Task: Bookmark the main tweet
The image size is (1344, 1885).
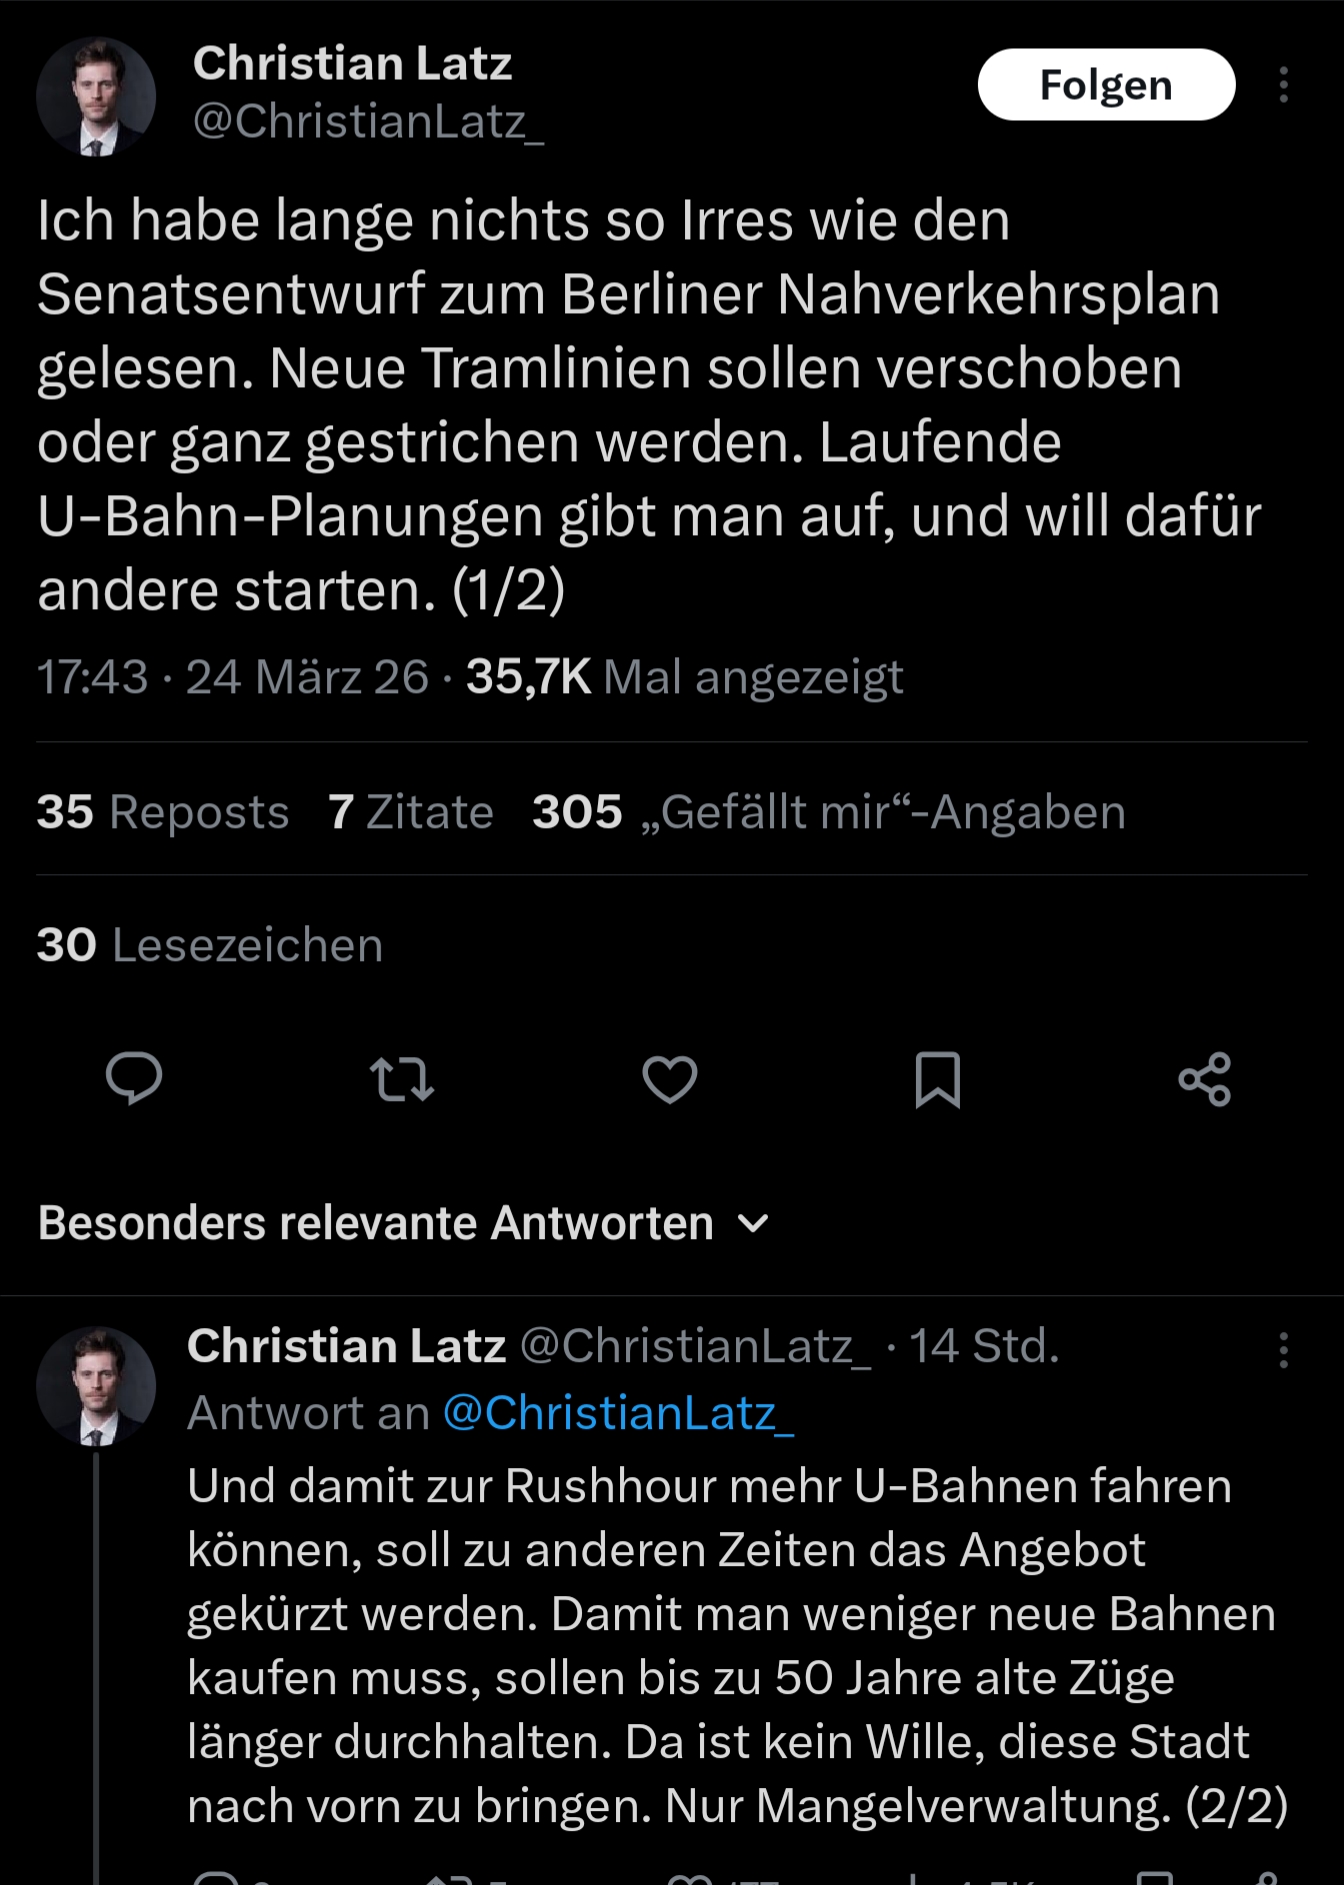Action: coord(937,1079)
